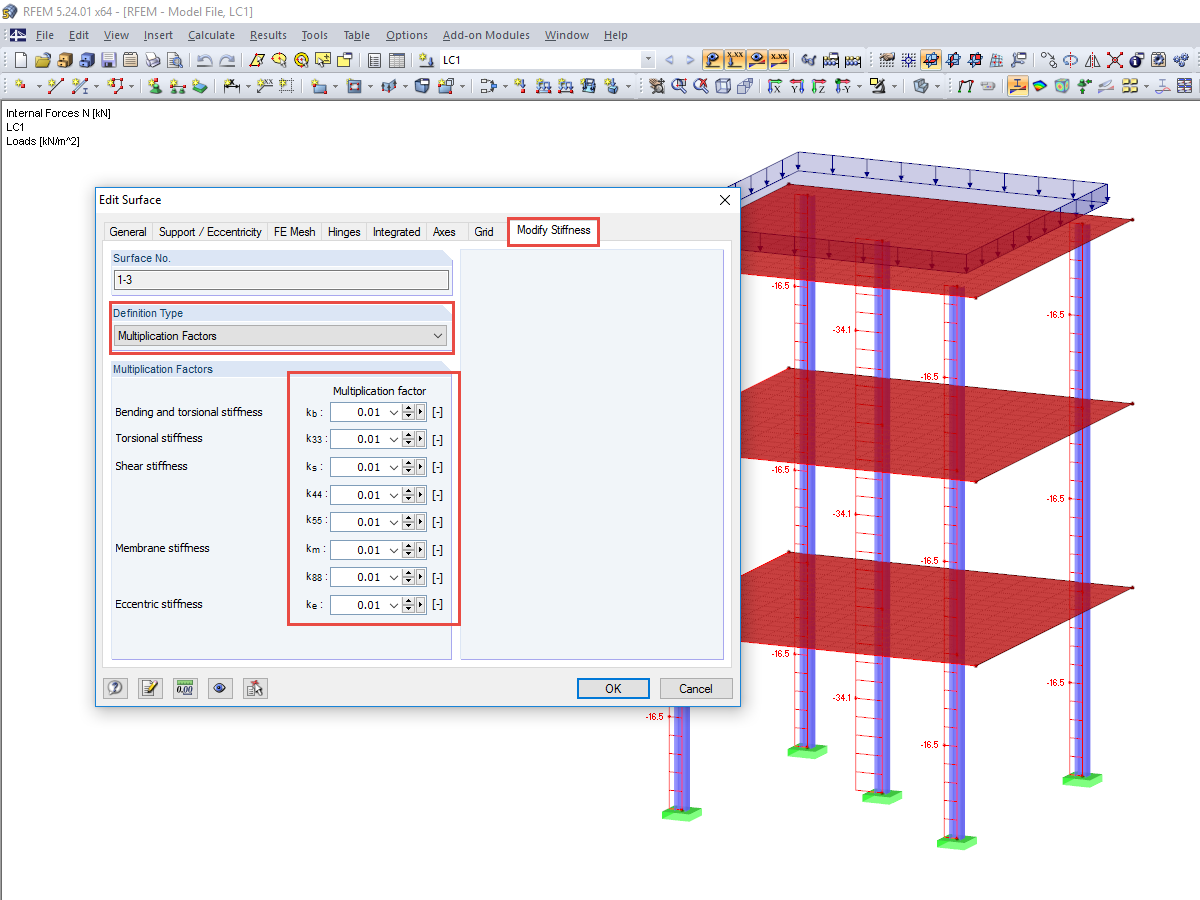1200x900 pixels.
Task: Open the Definition Type dropdown
Action: click(x=282, y=336)
